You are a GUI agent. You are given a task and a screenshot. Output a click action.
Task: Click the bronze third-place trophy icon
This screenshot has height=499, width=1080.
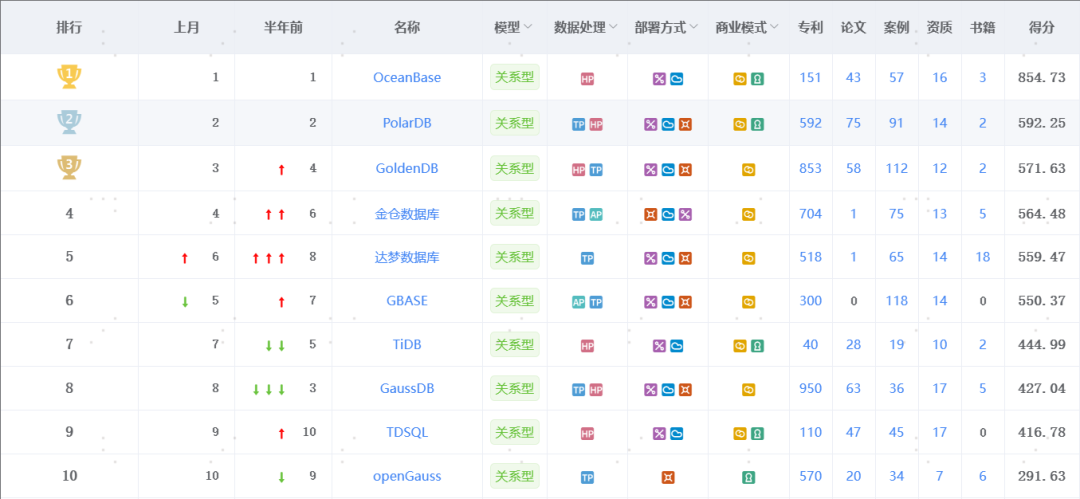click(x=69, y=167)
